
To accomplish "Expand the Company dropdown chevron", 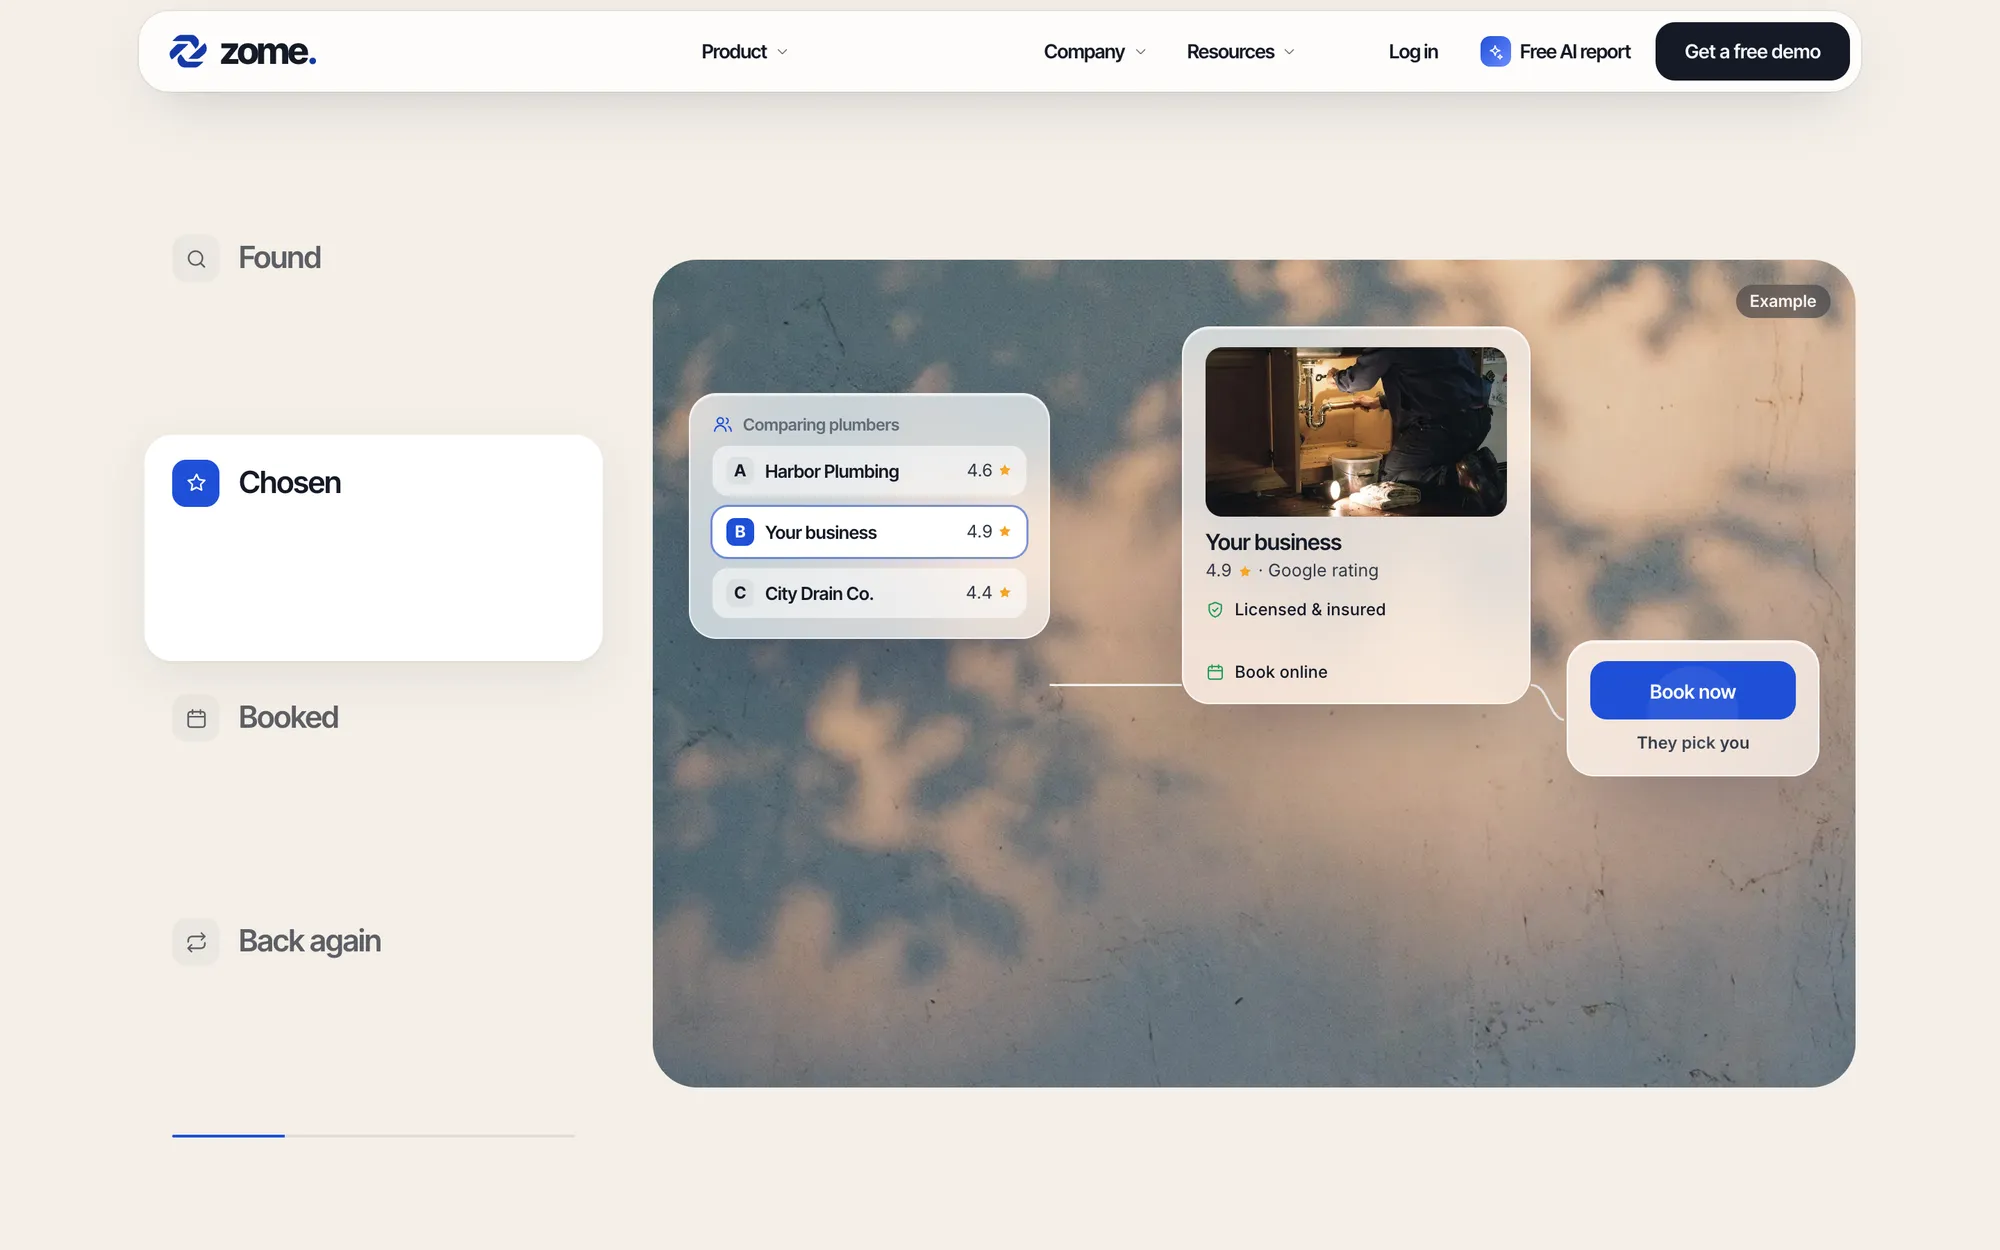I will [1140, 52].
